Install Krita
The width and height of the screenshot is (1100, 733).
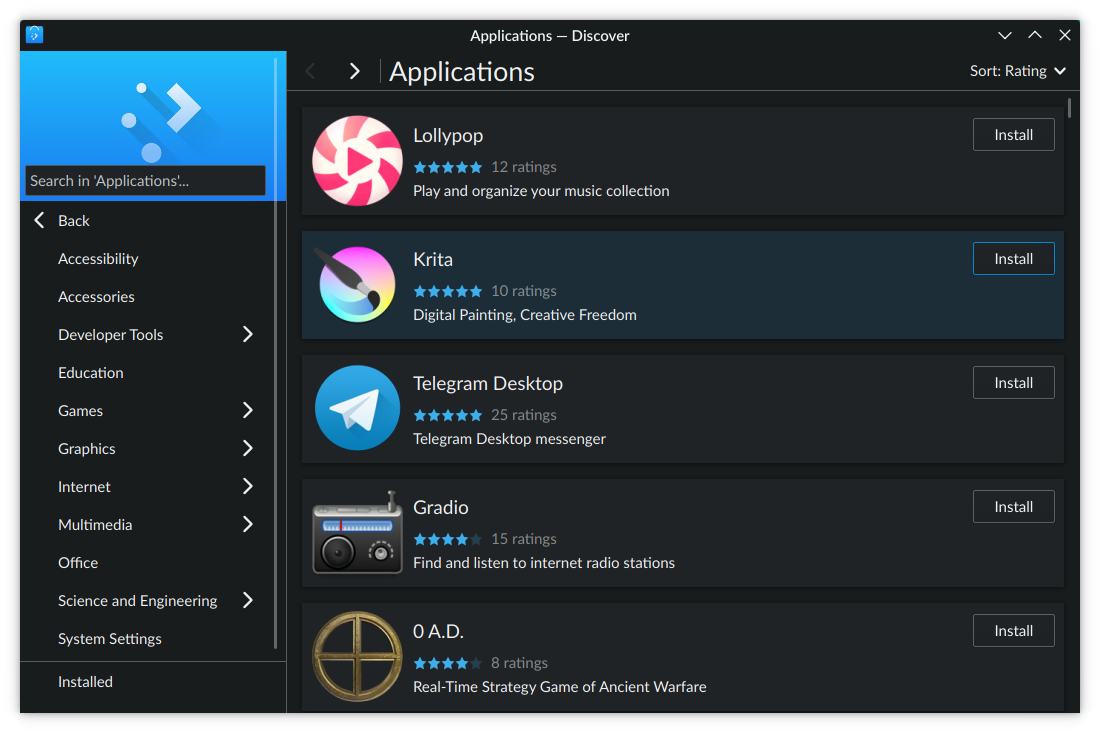click(1013, 259)
